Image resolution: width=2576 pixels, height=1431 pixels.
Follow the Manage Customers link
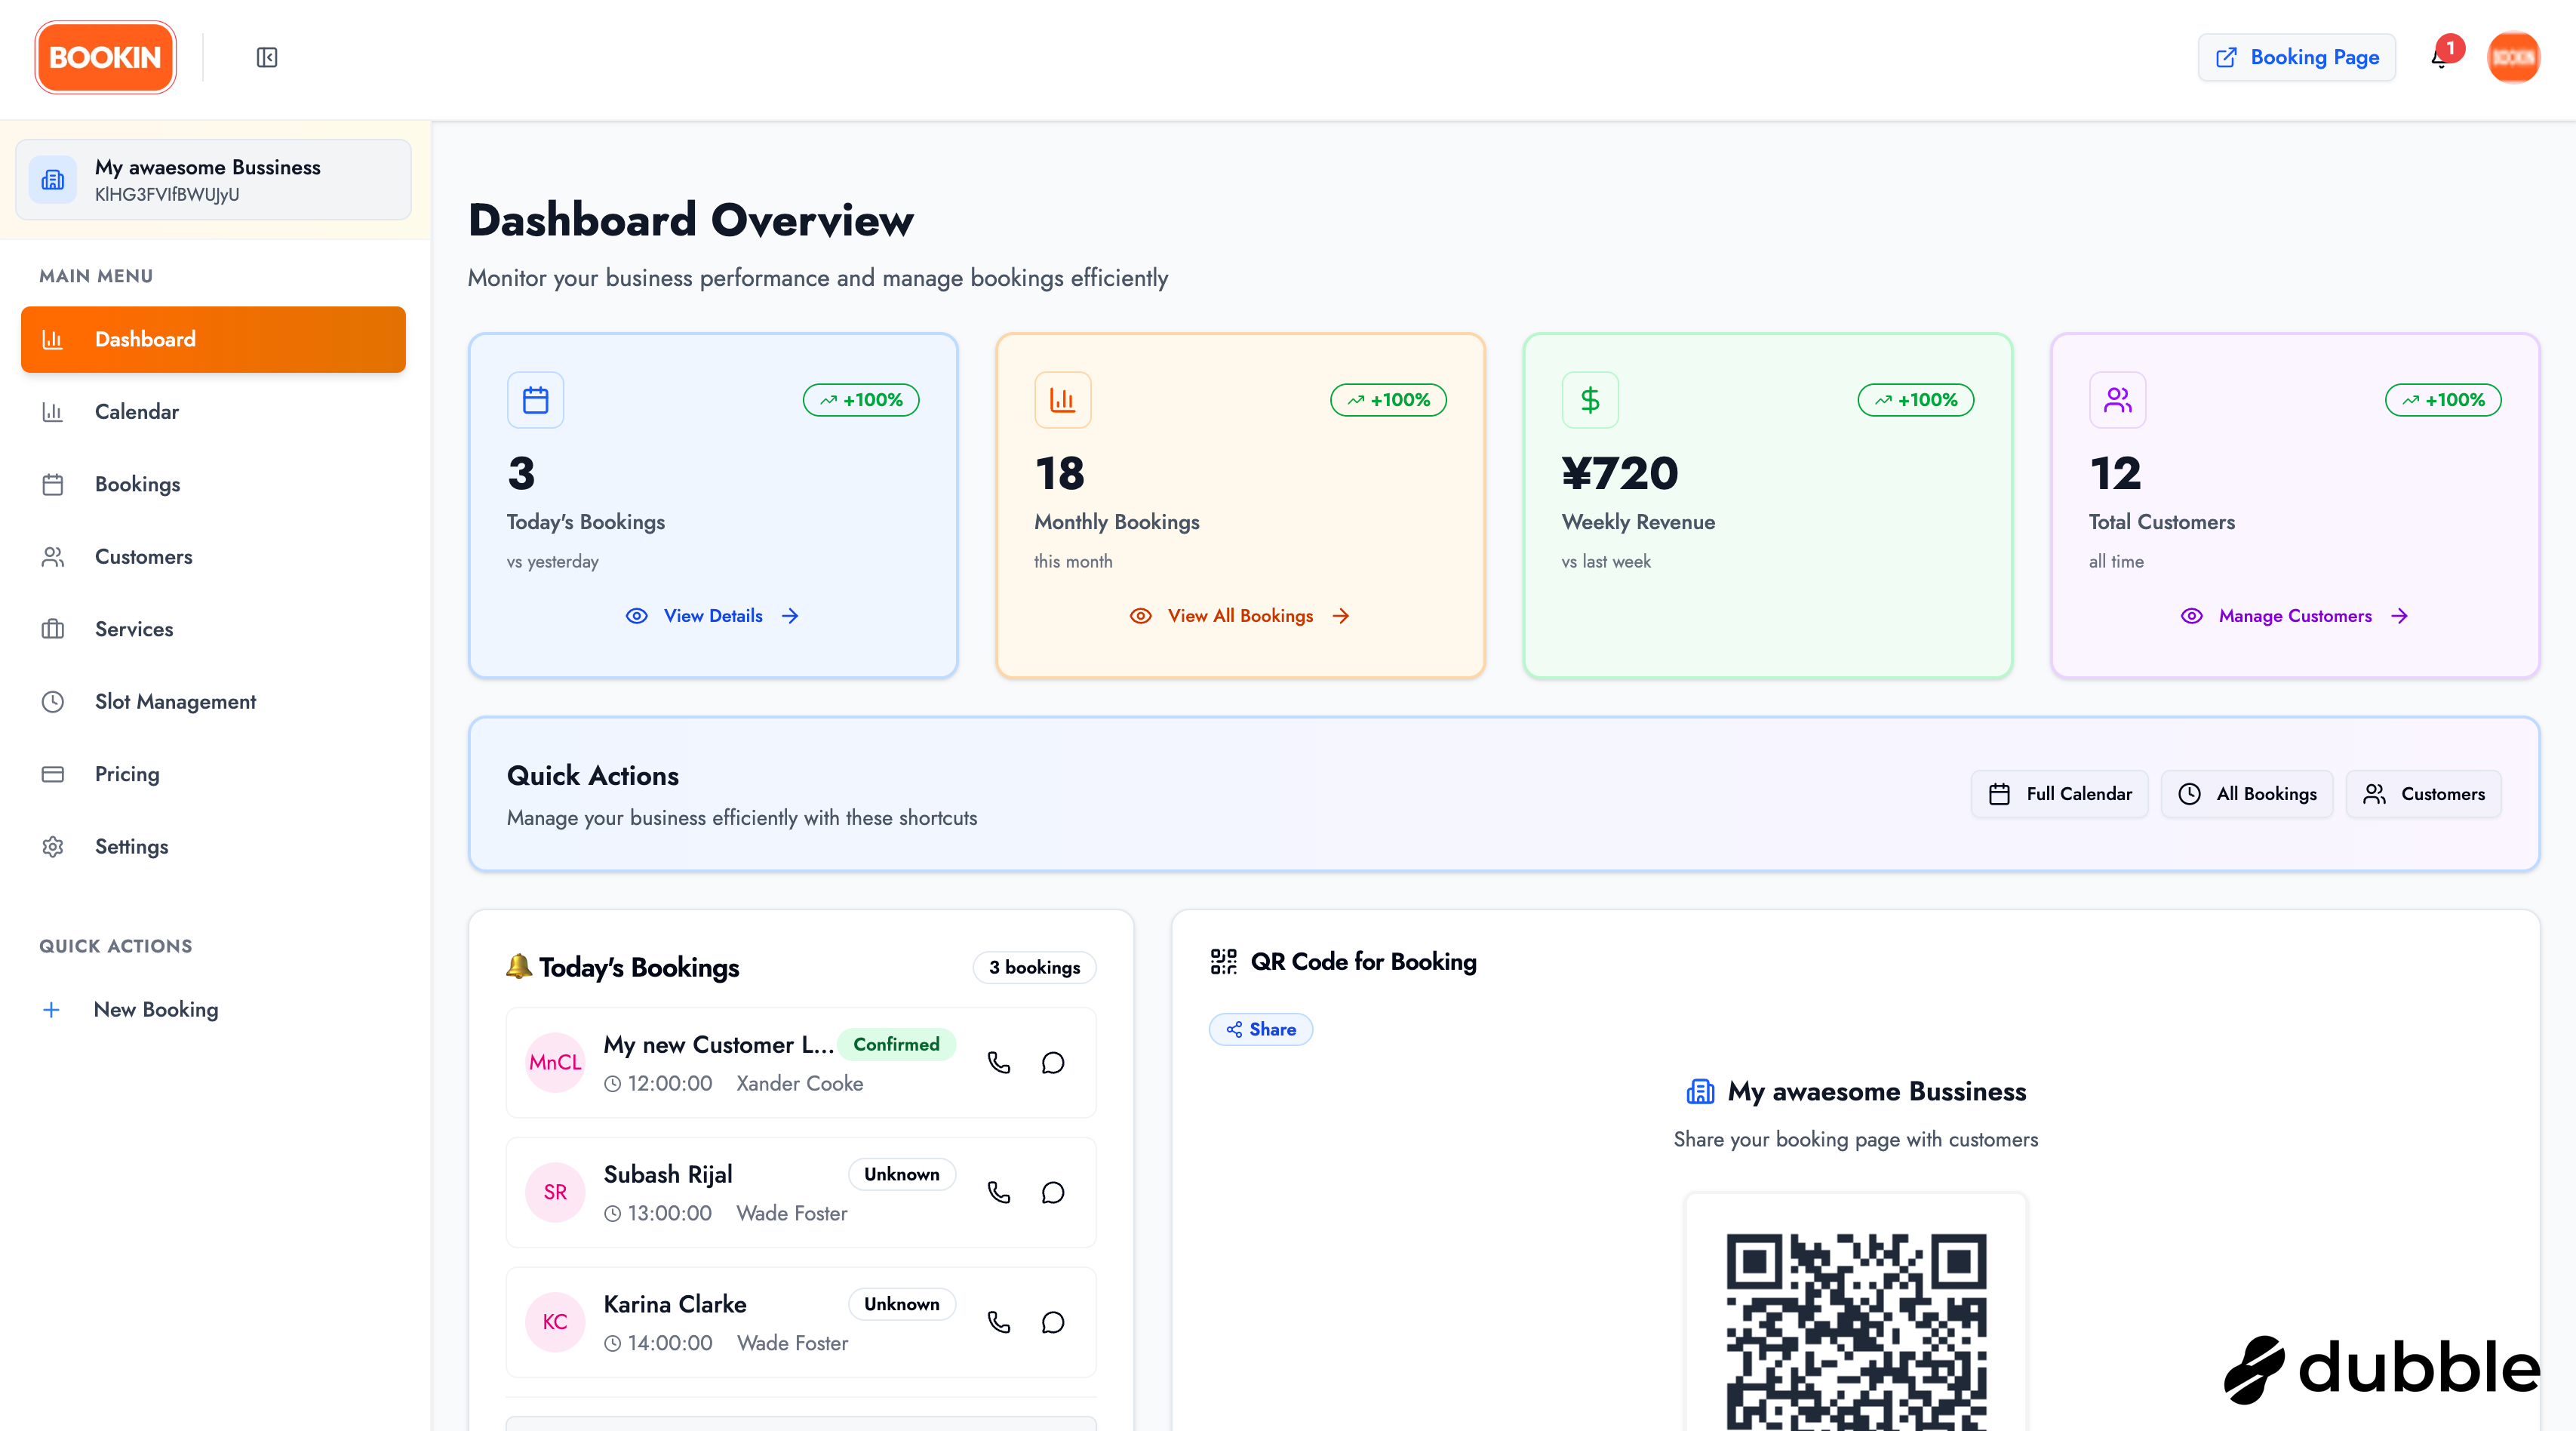[x=2294, y=615]
